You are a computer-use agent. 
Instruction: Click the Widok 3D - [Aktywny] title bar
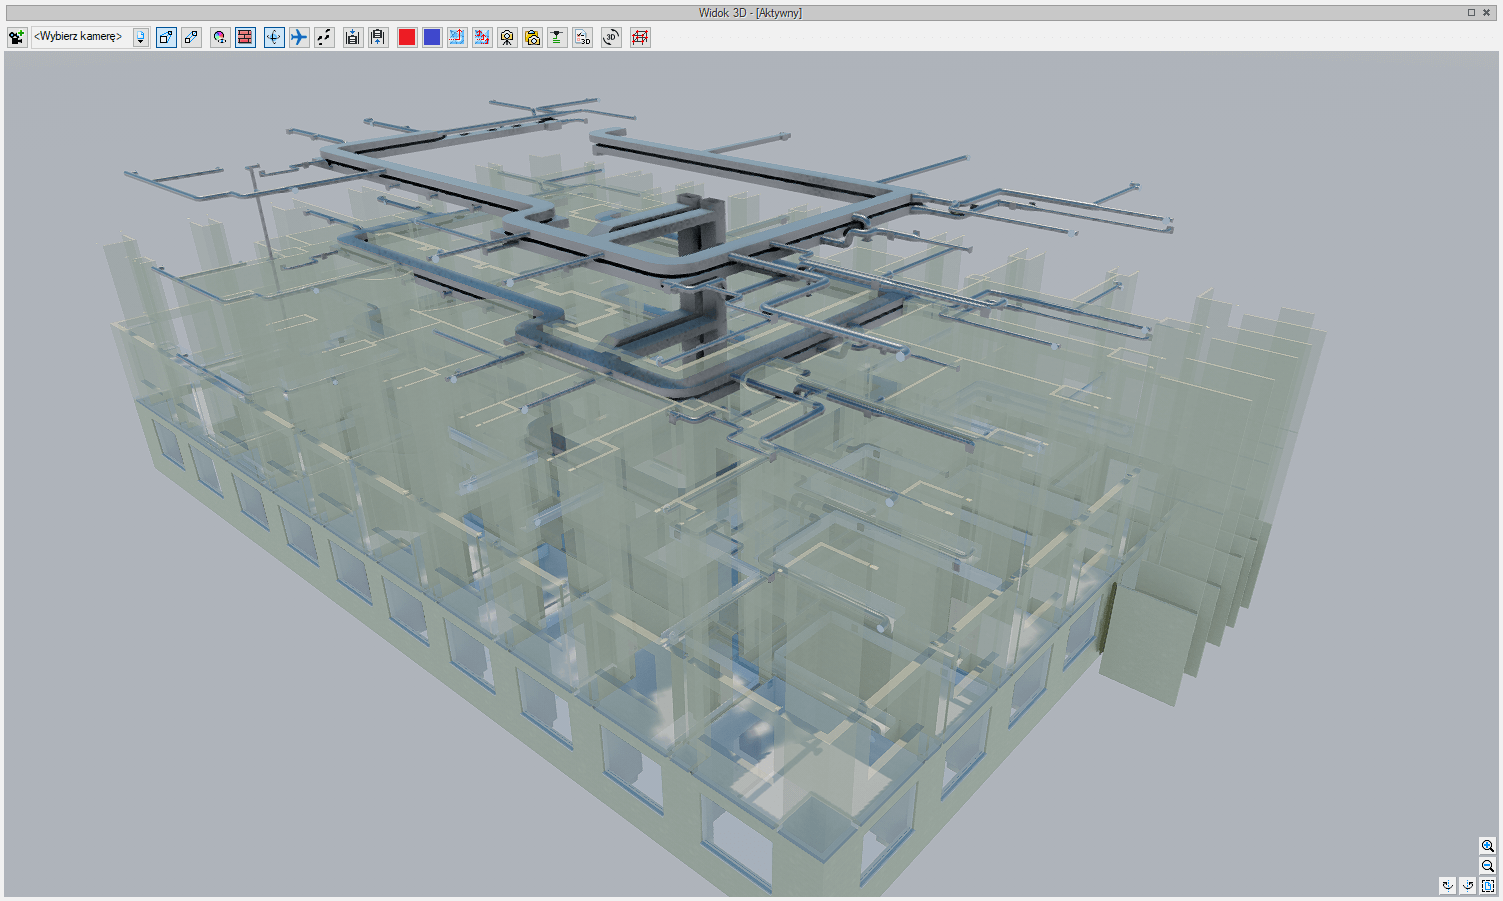pyautogui.click(x=750, y=12)
